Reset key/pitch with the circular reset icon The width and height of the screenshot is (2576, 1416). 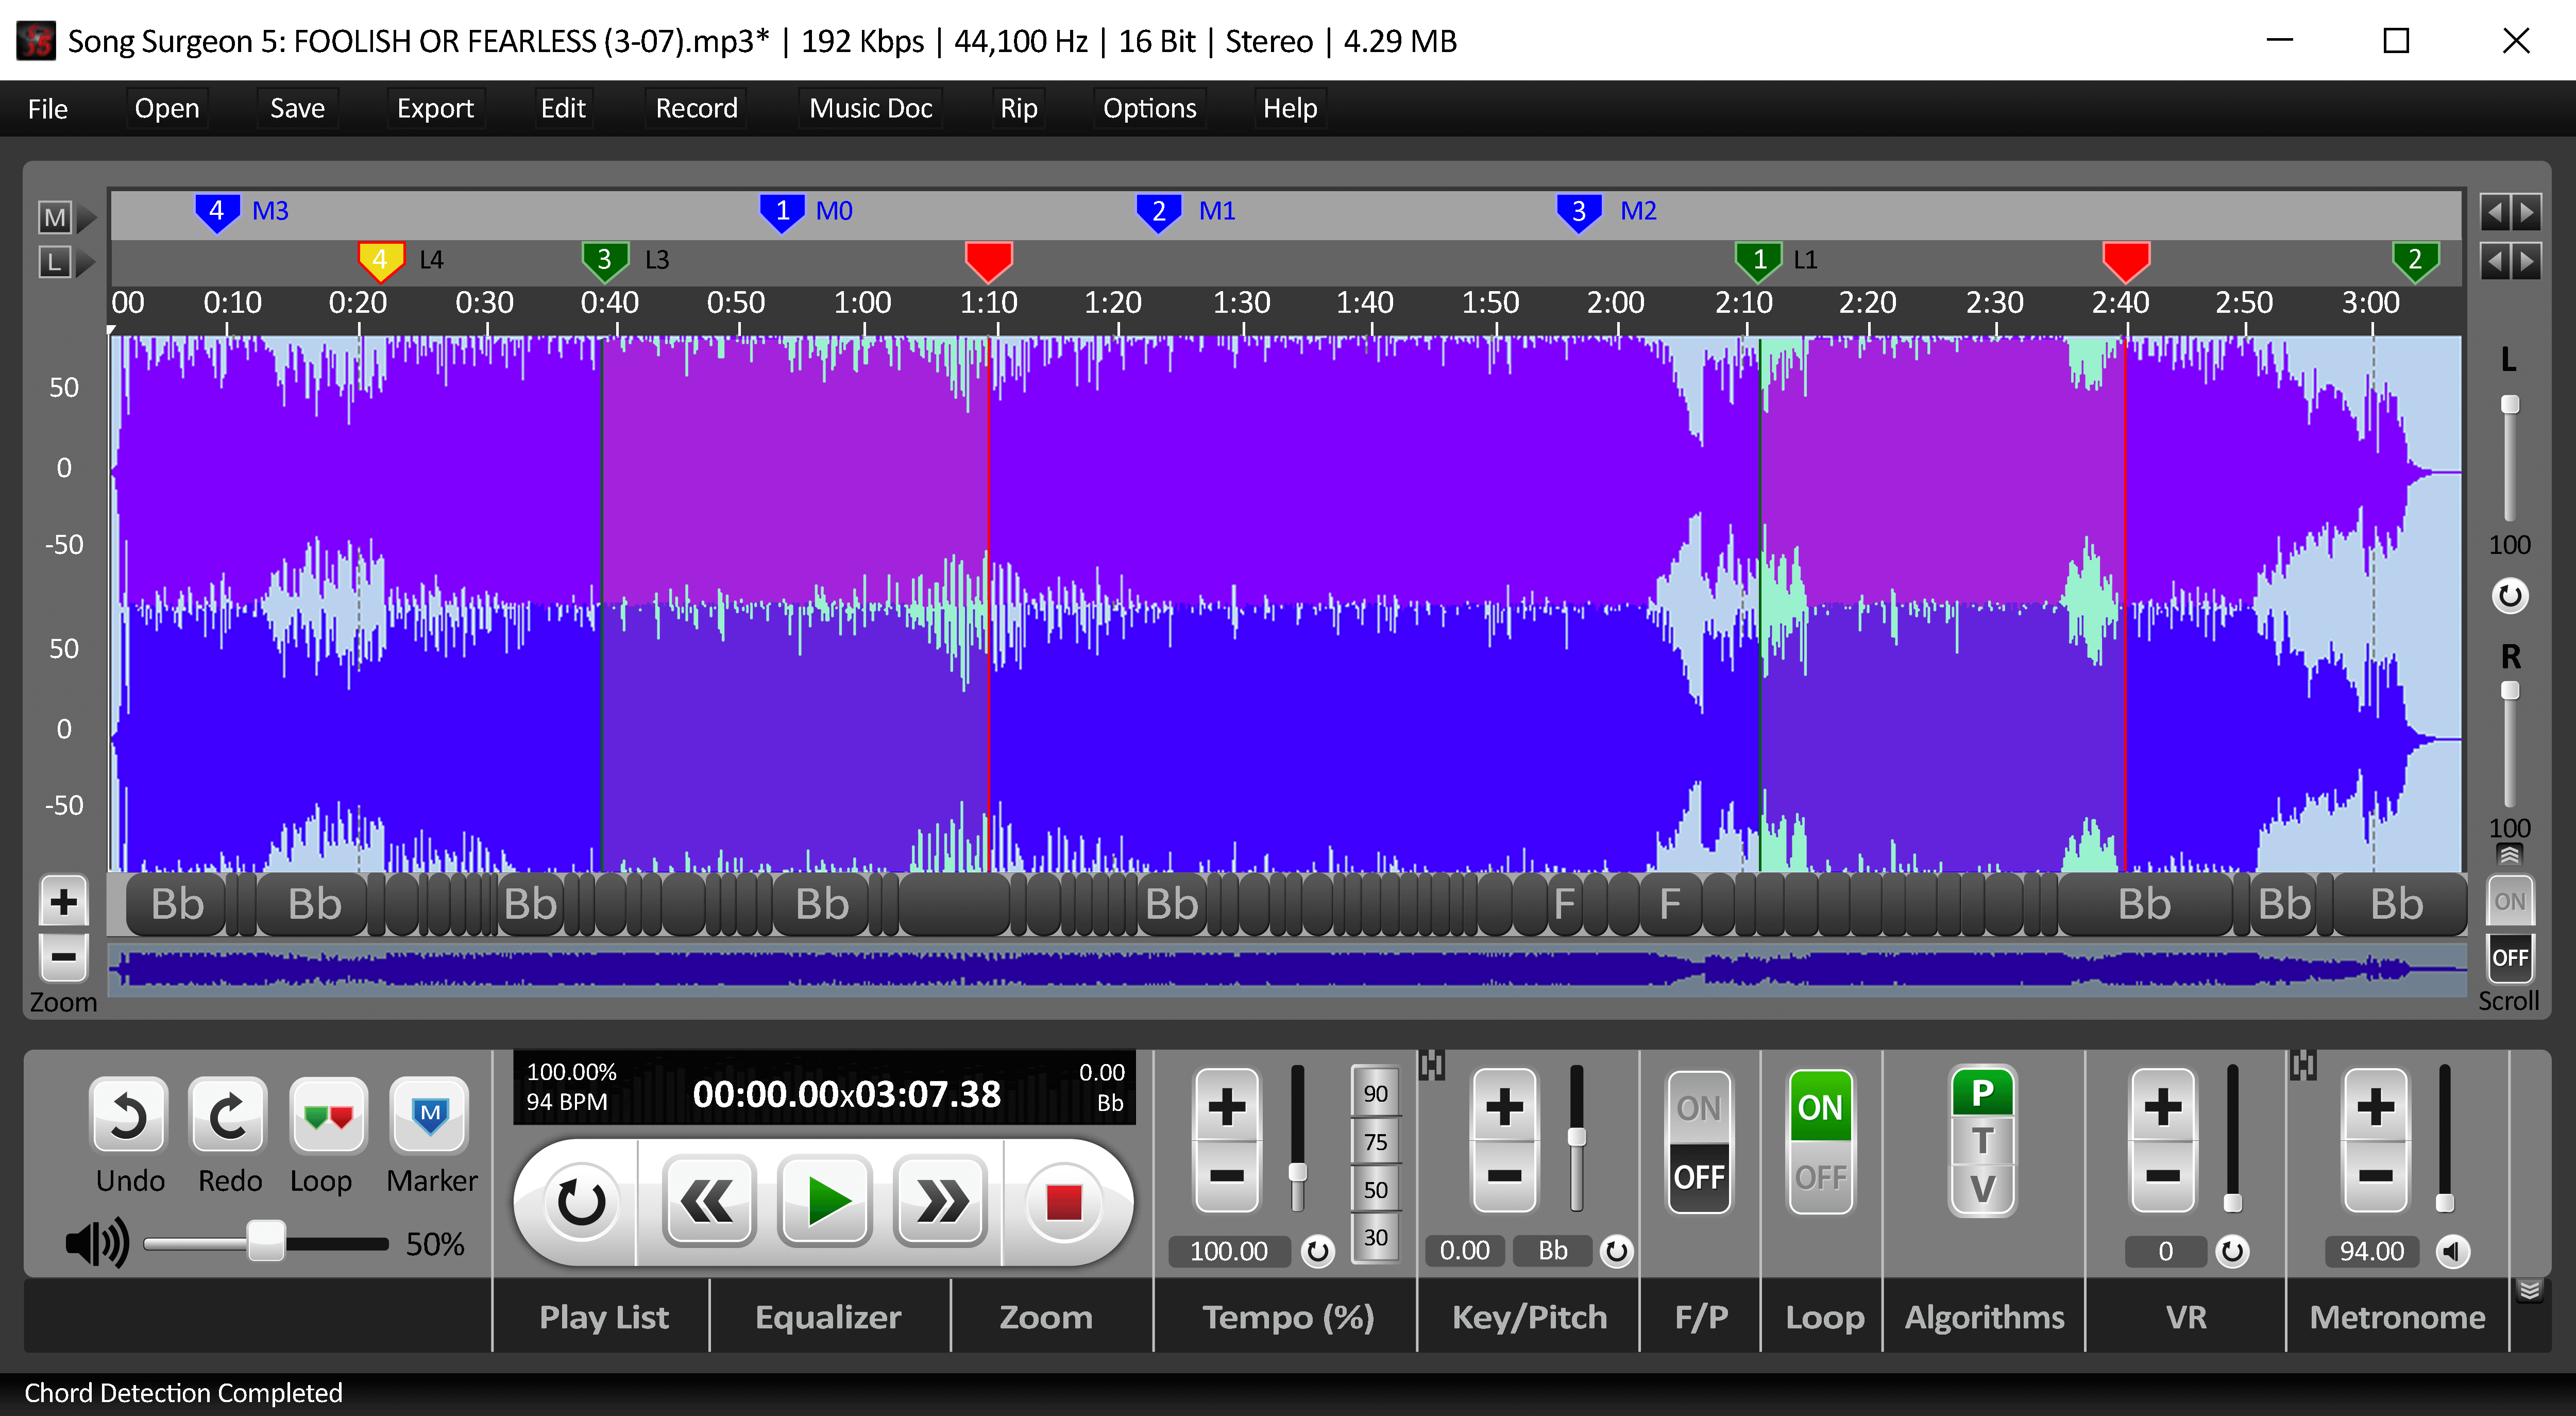[1616, 1251]
